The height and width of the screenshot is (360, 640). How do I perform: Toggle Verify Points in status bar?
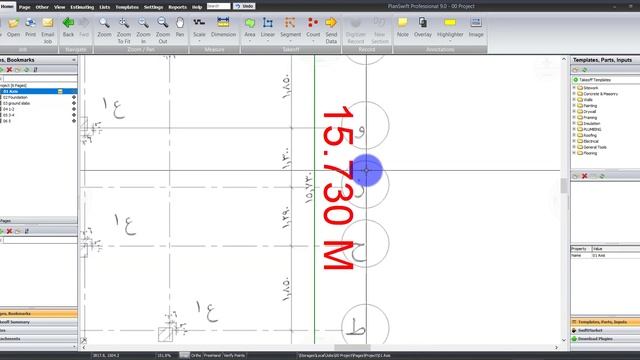[234, 356]
